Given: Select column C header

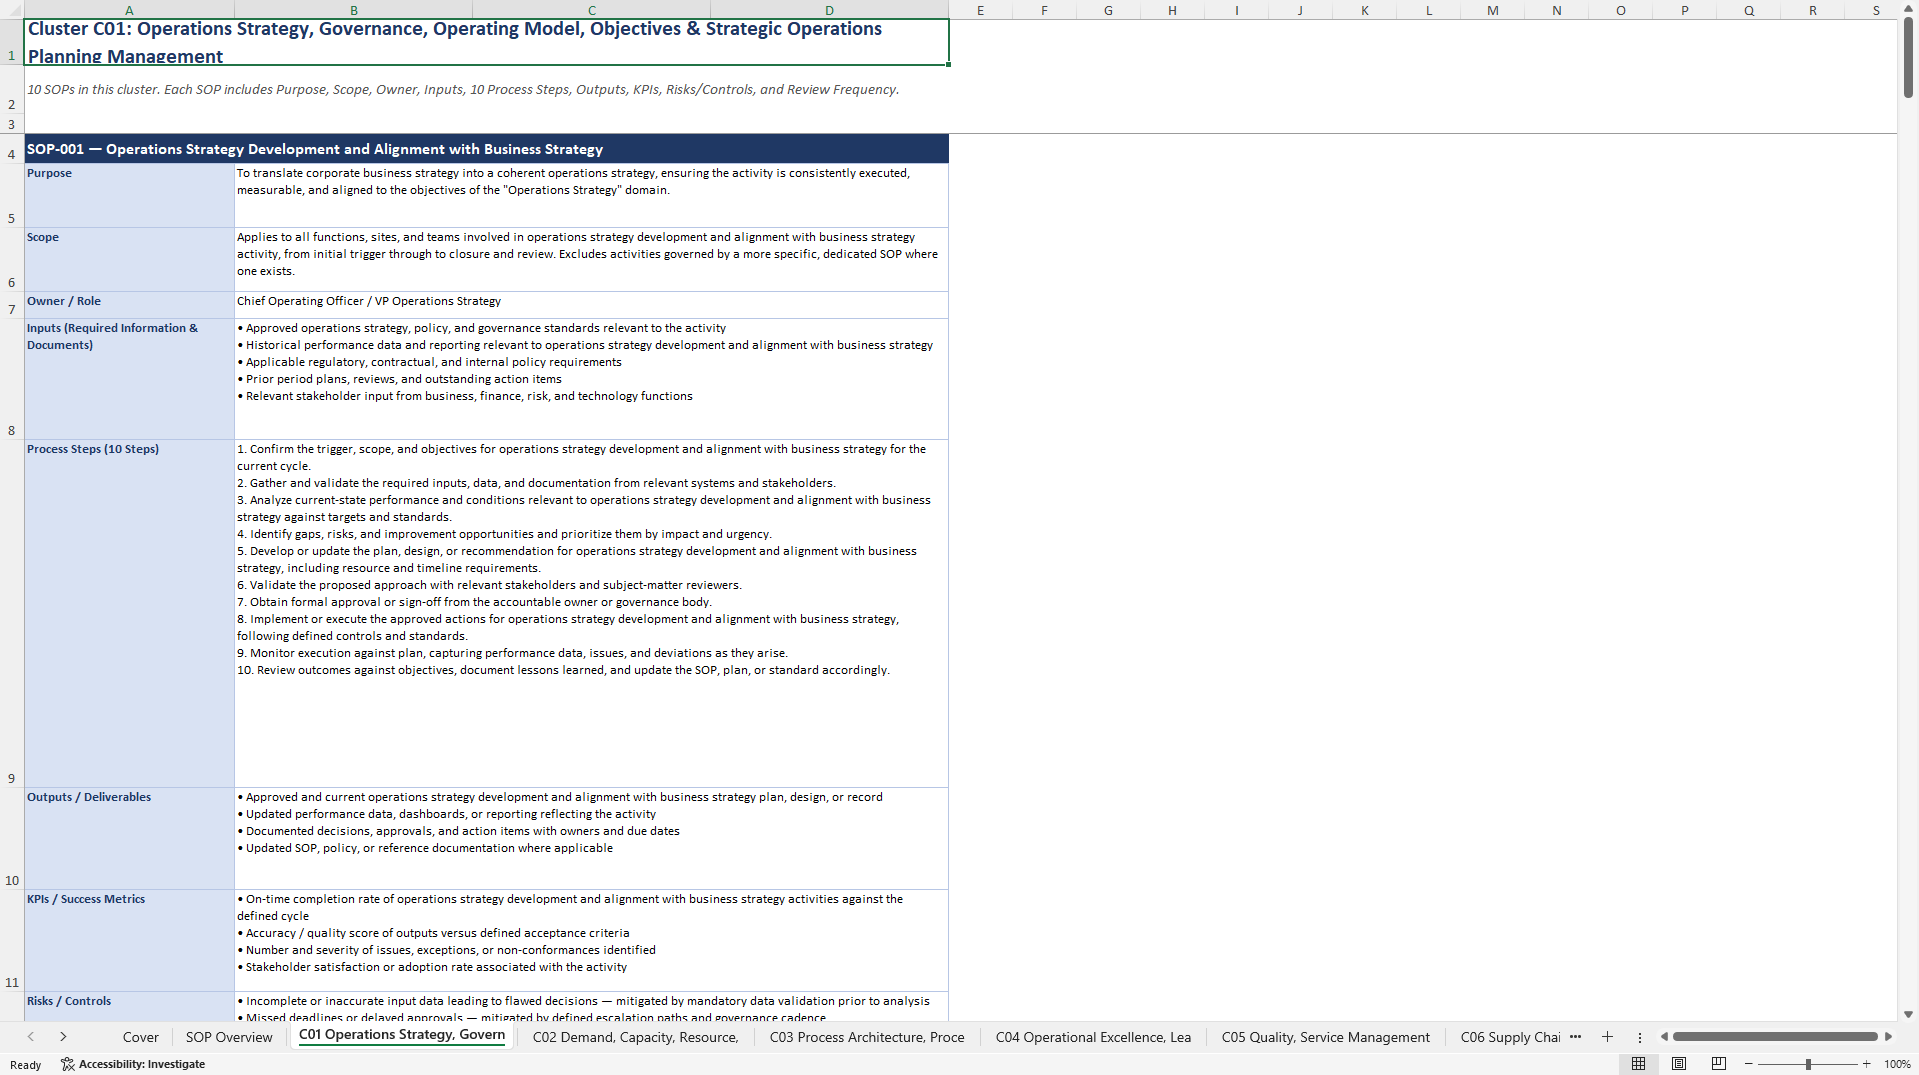Looking at the screenshot, I should pos(591,10).
